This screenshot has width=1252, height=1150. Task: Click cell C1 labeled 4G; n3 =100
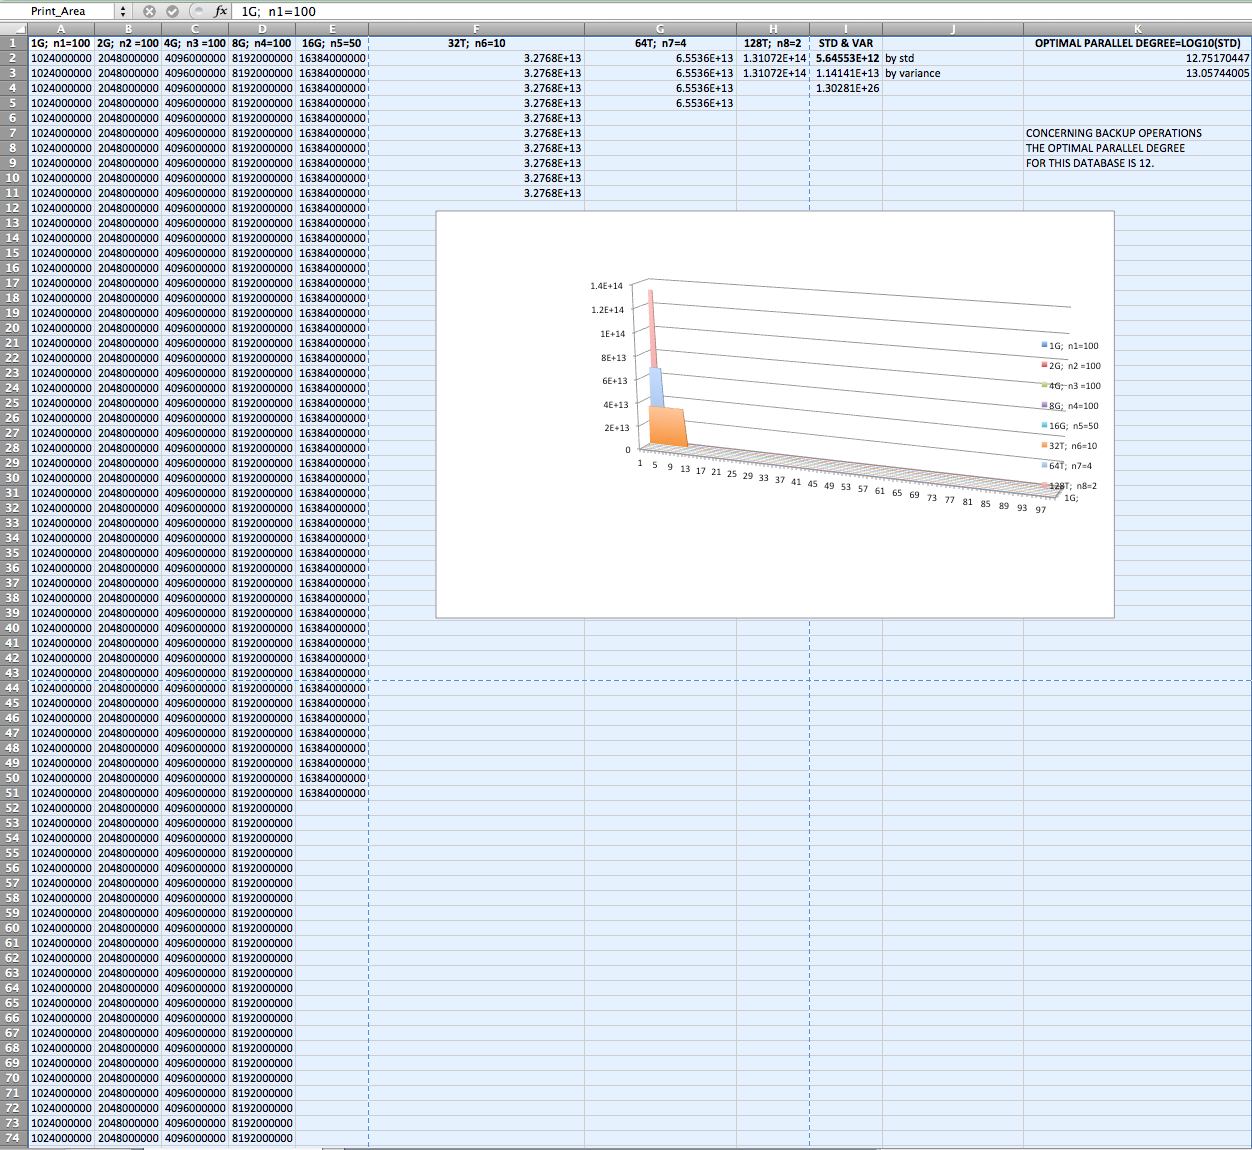pyautogui.click(x=195, y=43)
